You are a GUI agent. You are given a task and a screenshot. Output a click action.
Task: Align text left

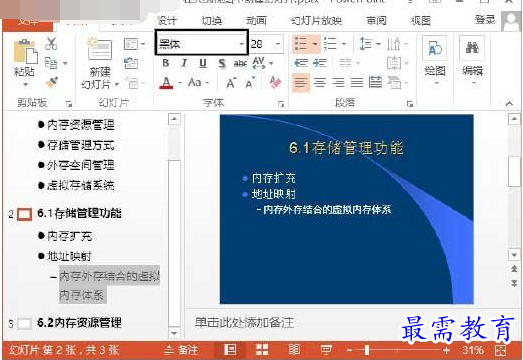pyautogui.click(x=301, y=82)
